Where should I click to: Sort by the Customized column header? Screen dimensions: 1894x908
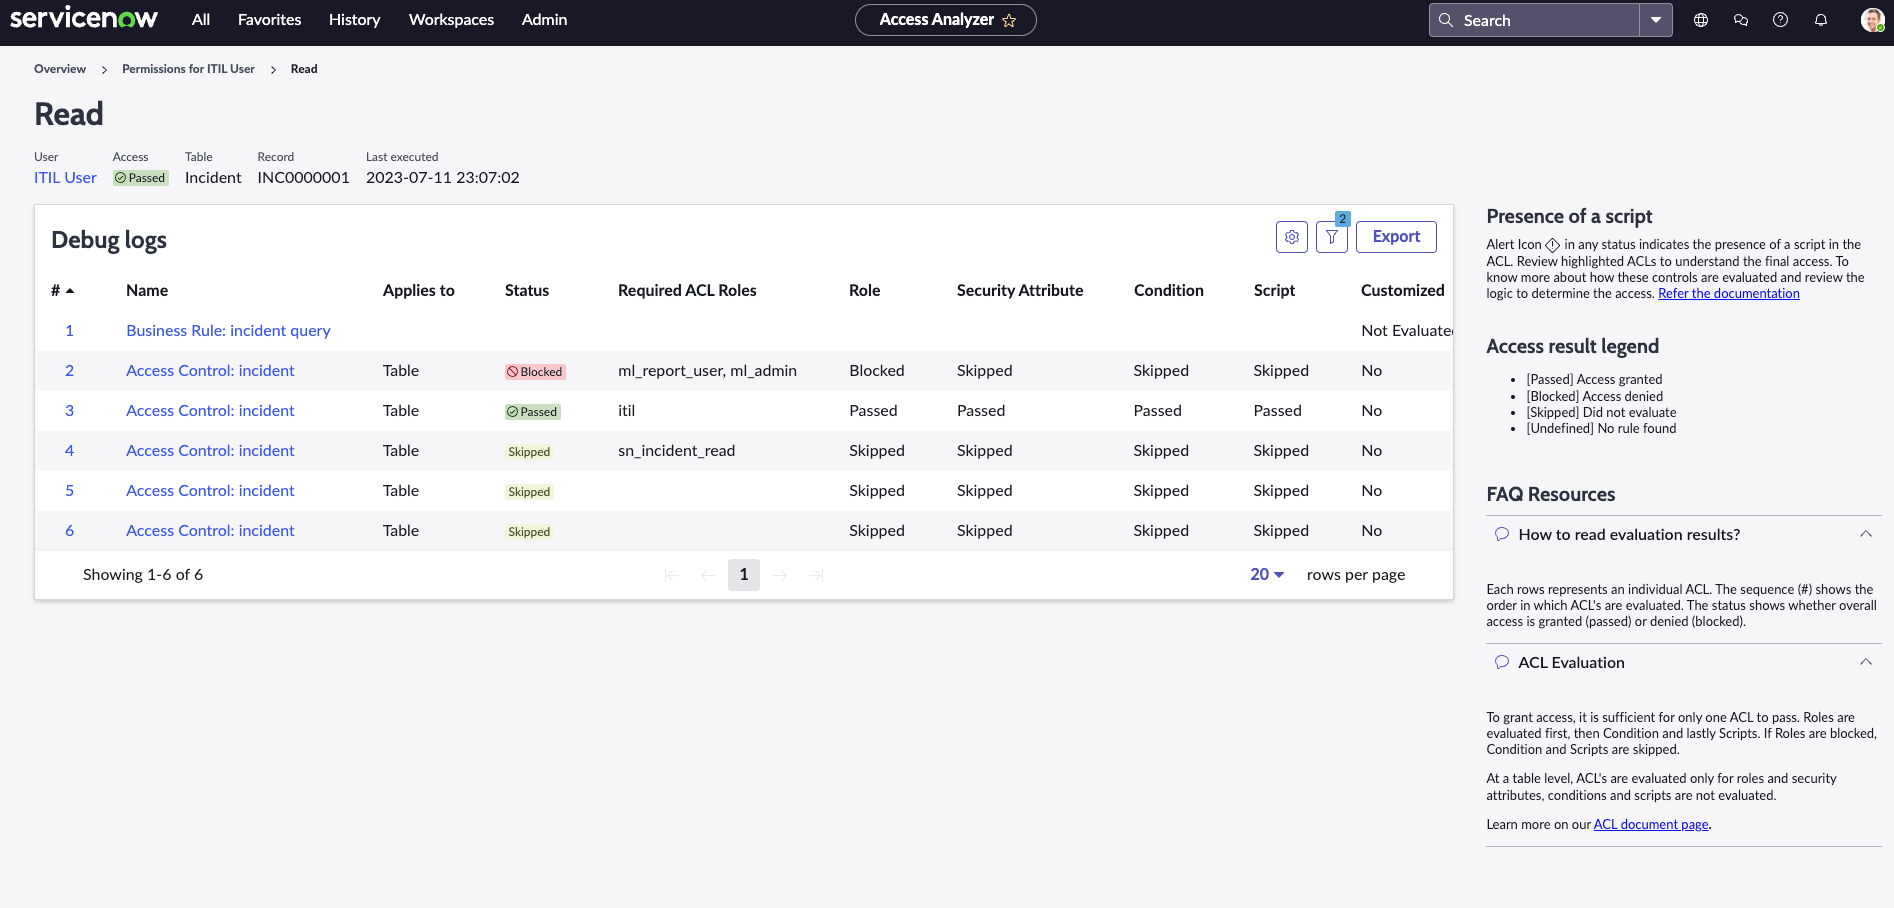[1403, 291]
